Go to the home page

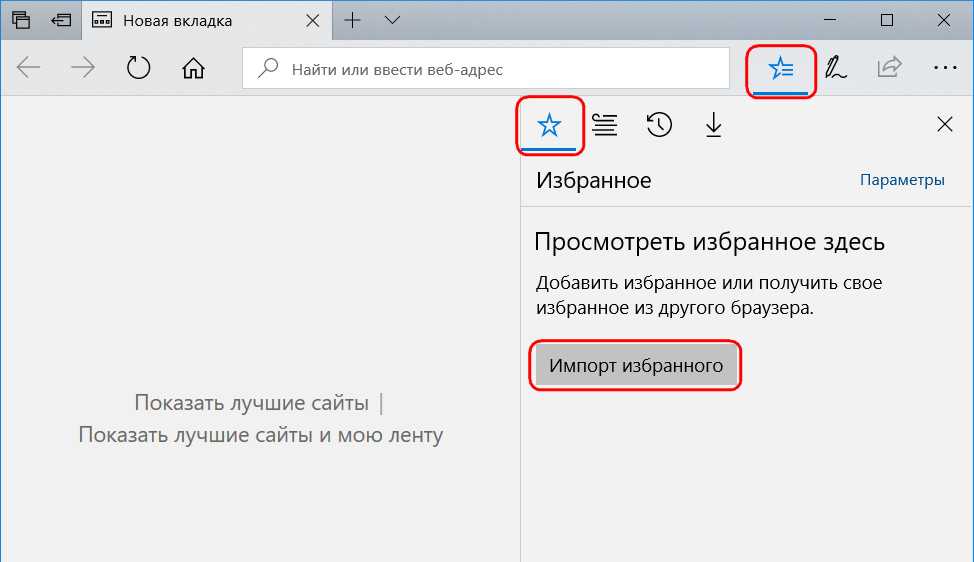[193, 69]
